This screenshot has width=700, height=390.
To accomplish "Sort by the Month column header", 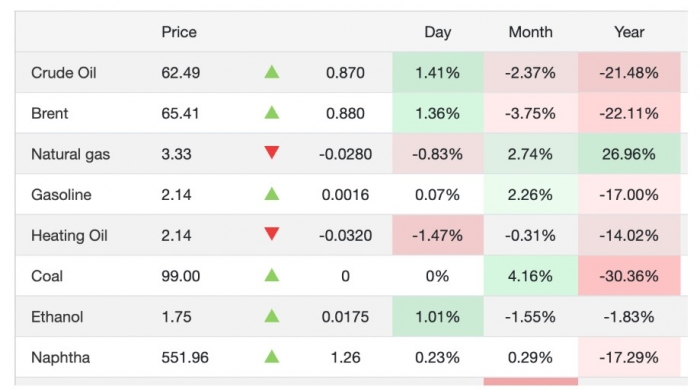I will point(530,32).
